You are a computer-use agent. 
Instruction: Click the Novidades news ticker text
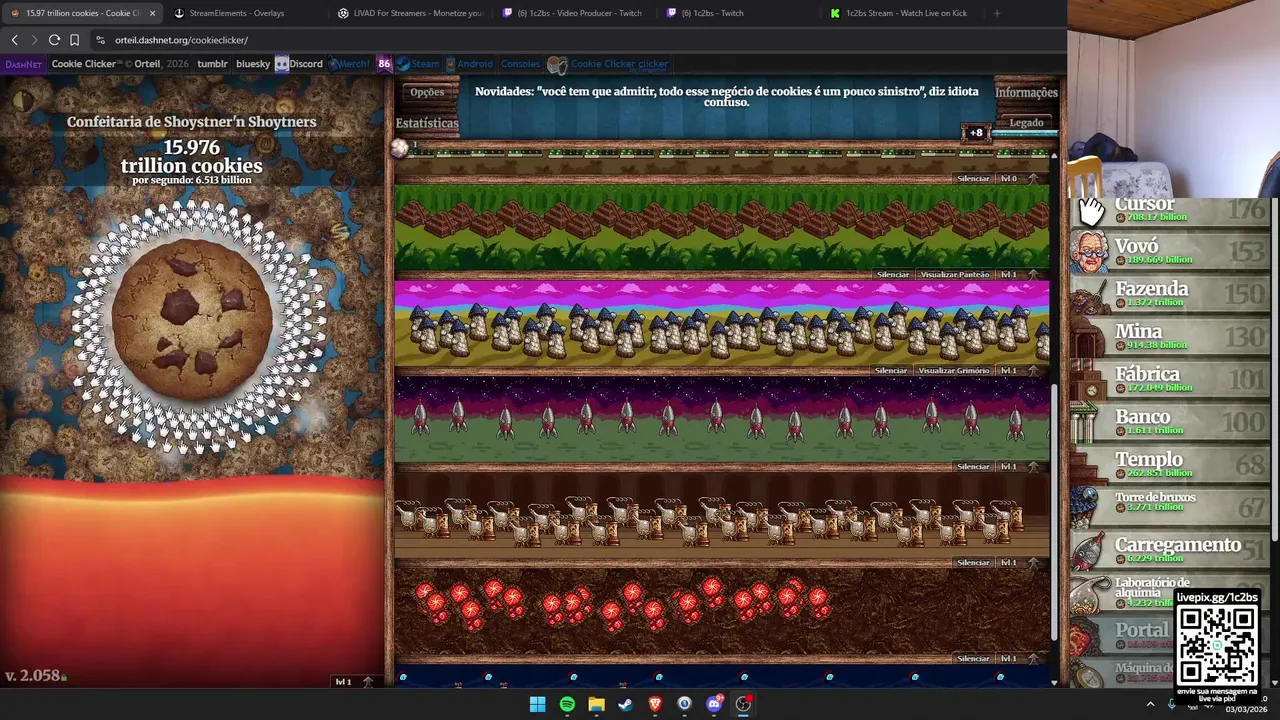click(727, 96)
